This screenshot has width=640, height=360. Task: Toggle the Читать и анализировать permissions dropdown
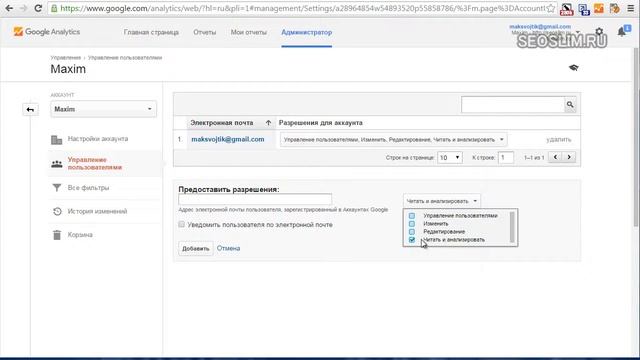(442, 201)
